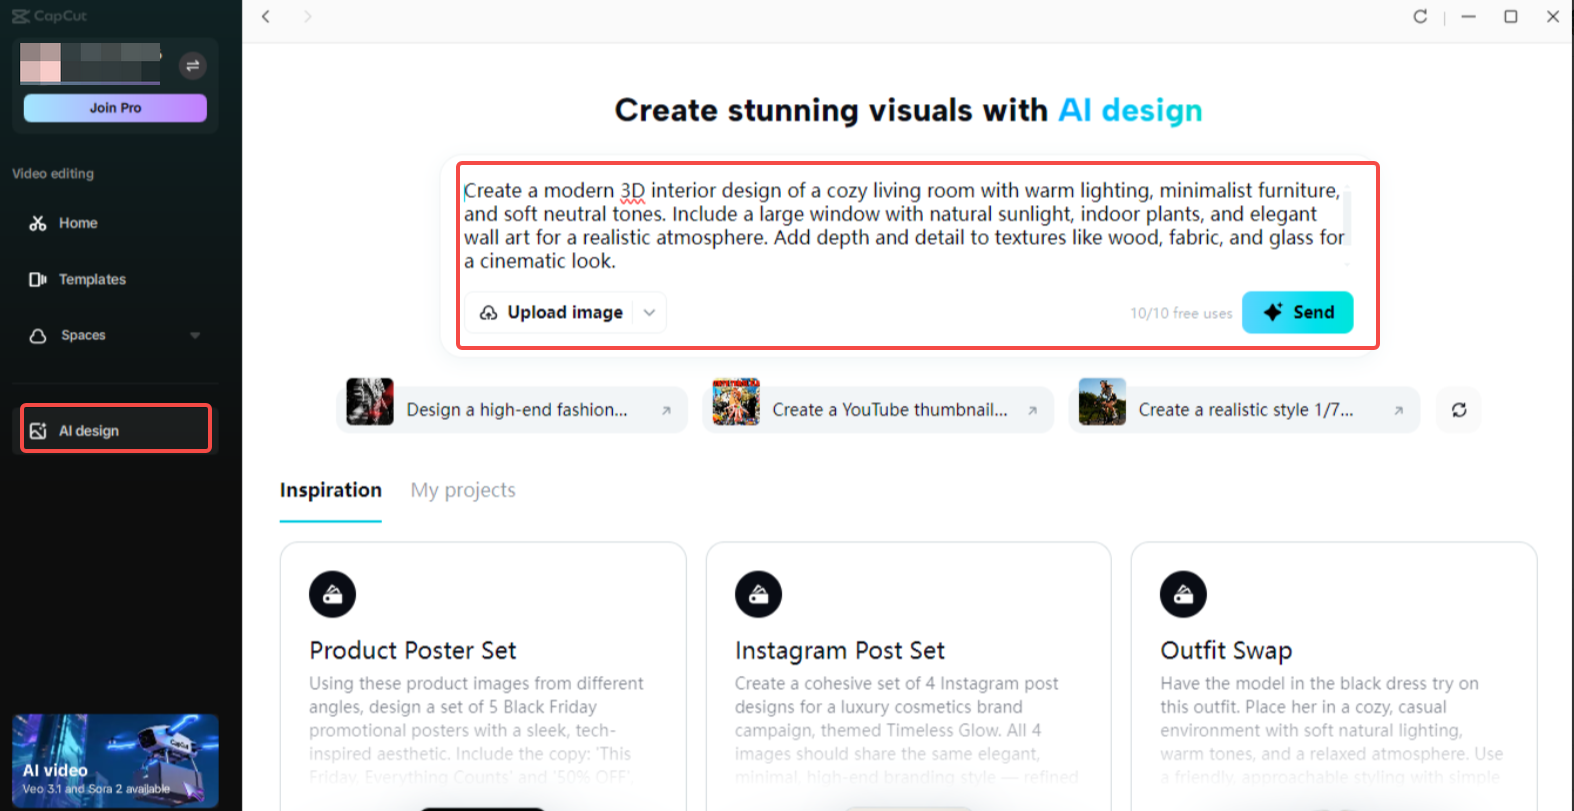
Task: Click the realistic style suggestion image
Action: pos(1102,402)
